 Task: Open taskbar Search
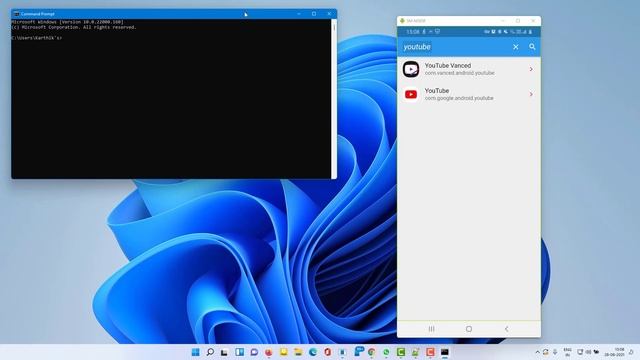coord(210,352)
